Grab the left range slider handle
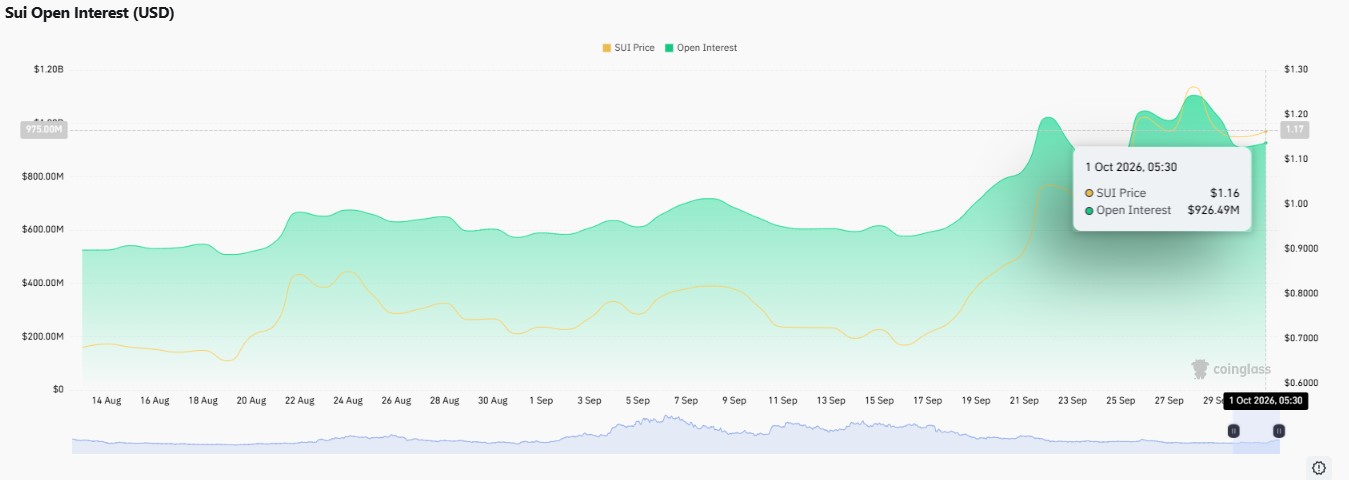The image size is (1349, 480). 1234,431
